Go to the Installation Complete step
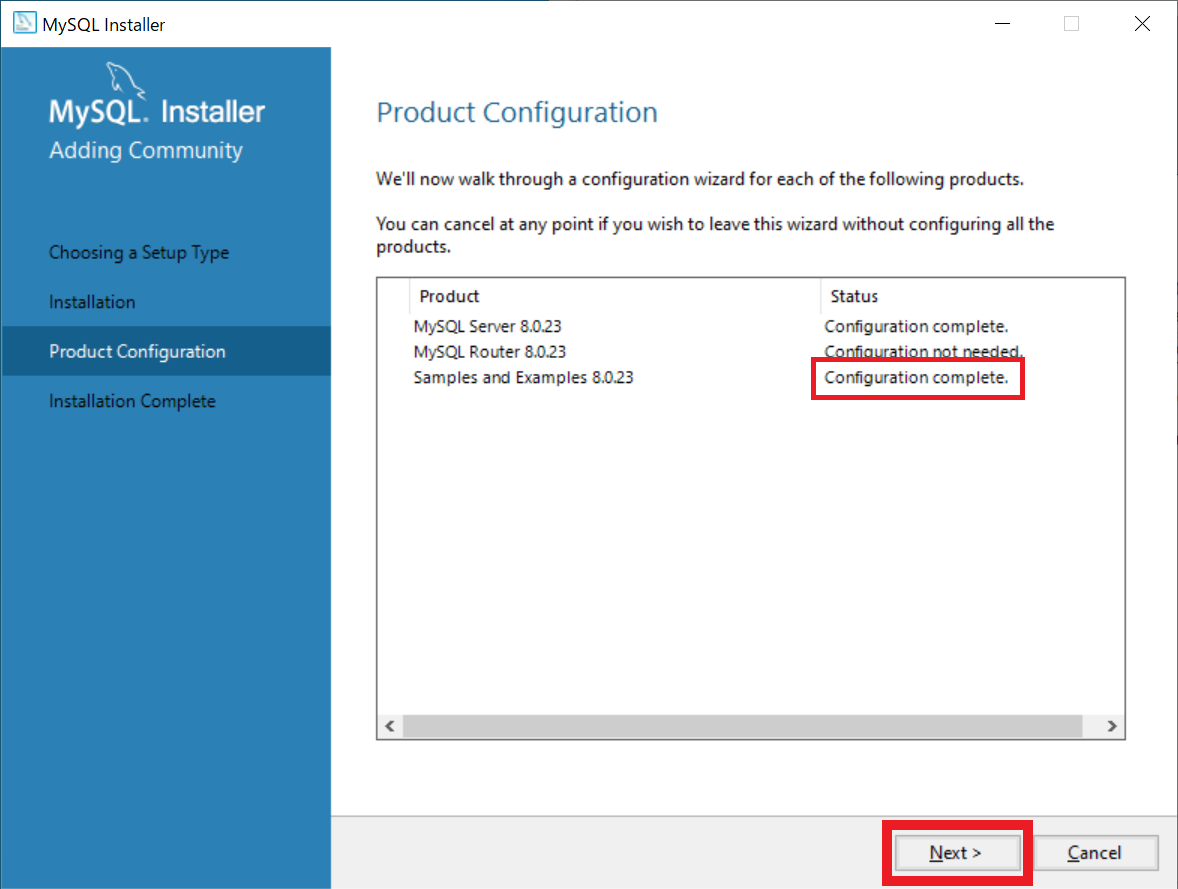This screenshot has height=889, width=1178. click(x=132, y=401)
